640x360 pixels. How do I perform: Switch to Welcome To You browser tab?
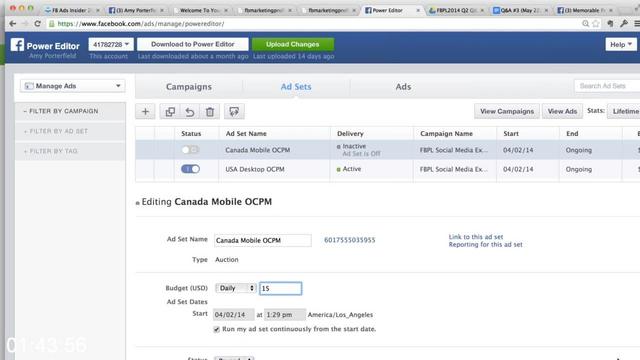(200, 10)
